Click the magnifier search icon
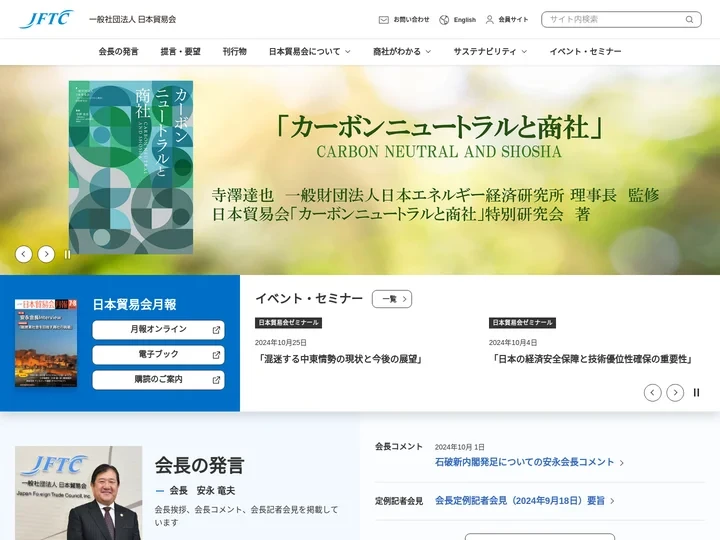Screen dimensions: 720x540 click(689, 19)
